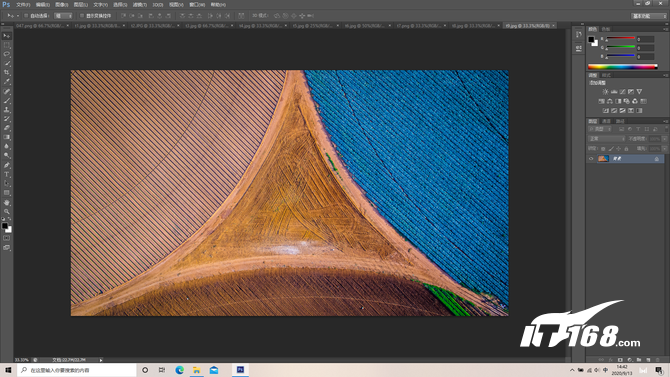Open the Layers panel flyout menu
Image resolution: width=670 pixels, height=377 pixels.
click(666, 121)
